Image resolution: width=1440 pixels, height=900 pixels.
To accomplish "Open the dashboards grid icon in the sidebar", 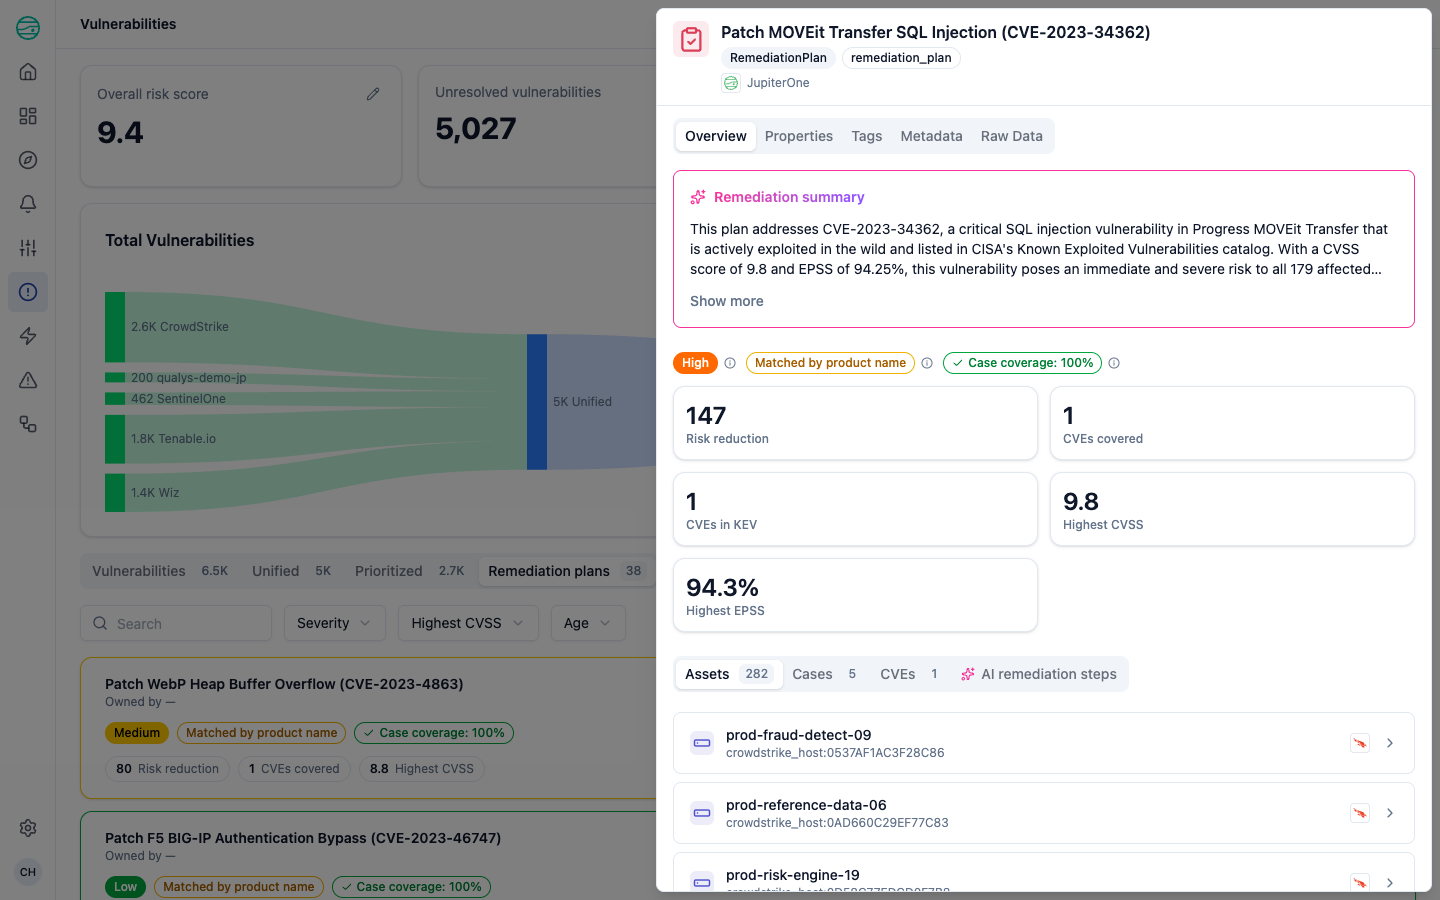I will coord(28,116).
